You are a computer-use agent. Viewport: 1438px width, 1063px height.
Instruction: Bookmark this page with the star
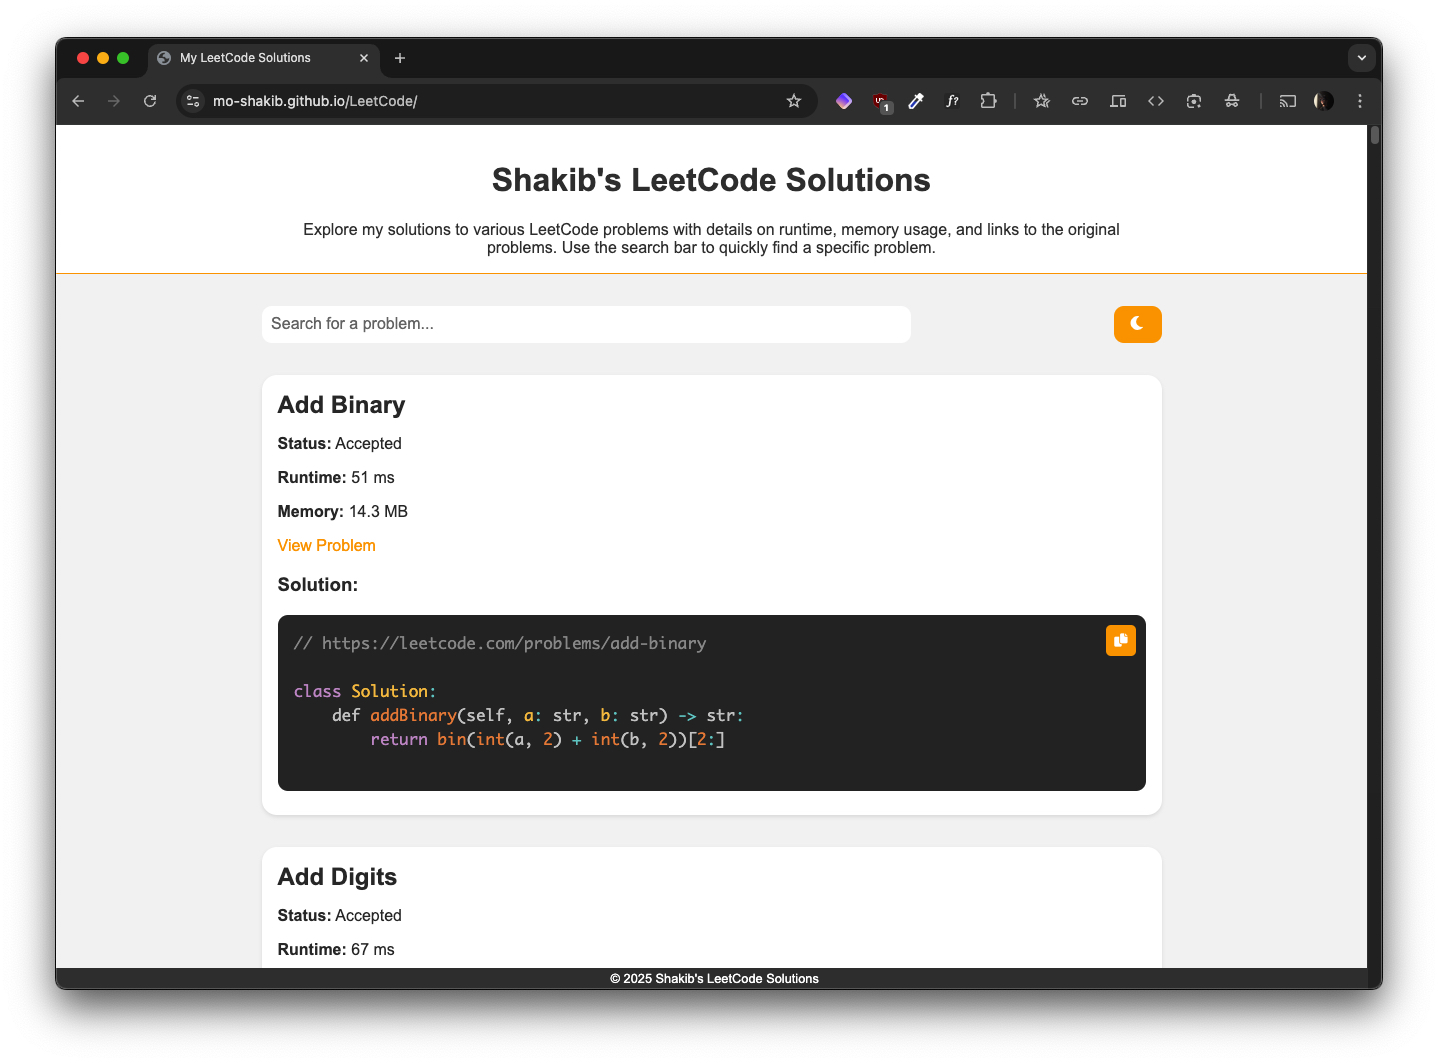coord(794,101)
